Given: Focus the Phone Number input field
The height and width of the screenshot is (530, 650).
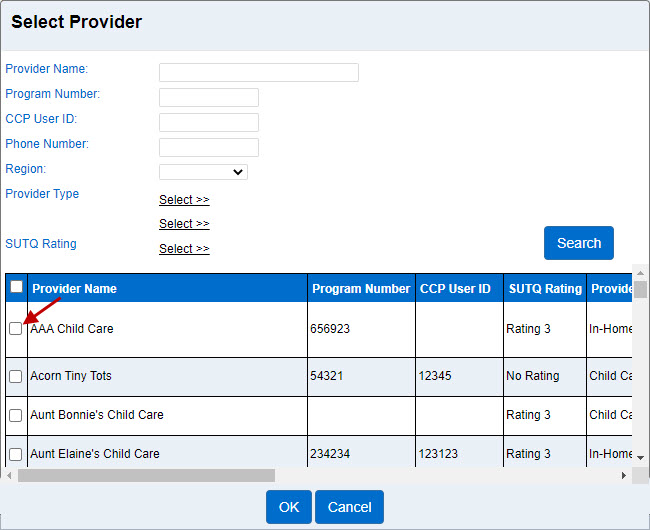Looking at the screenshot, I should [x=209, y=147].
